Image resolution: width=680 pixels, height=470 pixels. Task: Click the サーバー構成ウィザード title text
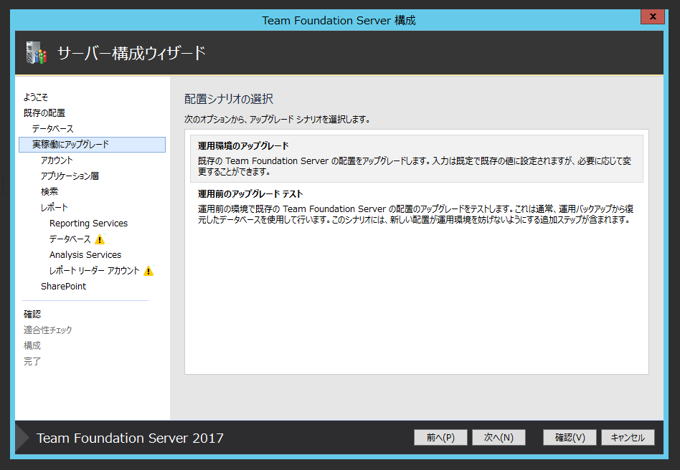131,53
